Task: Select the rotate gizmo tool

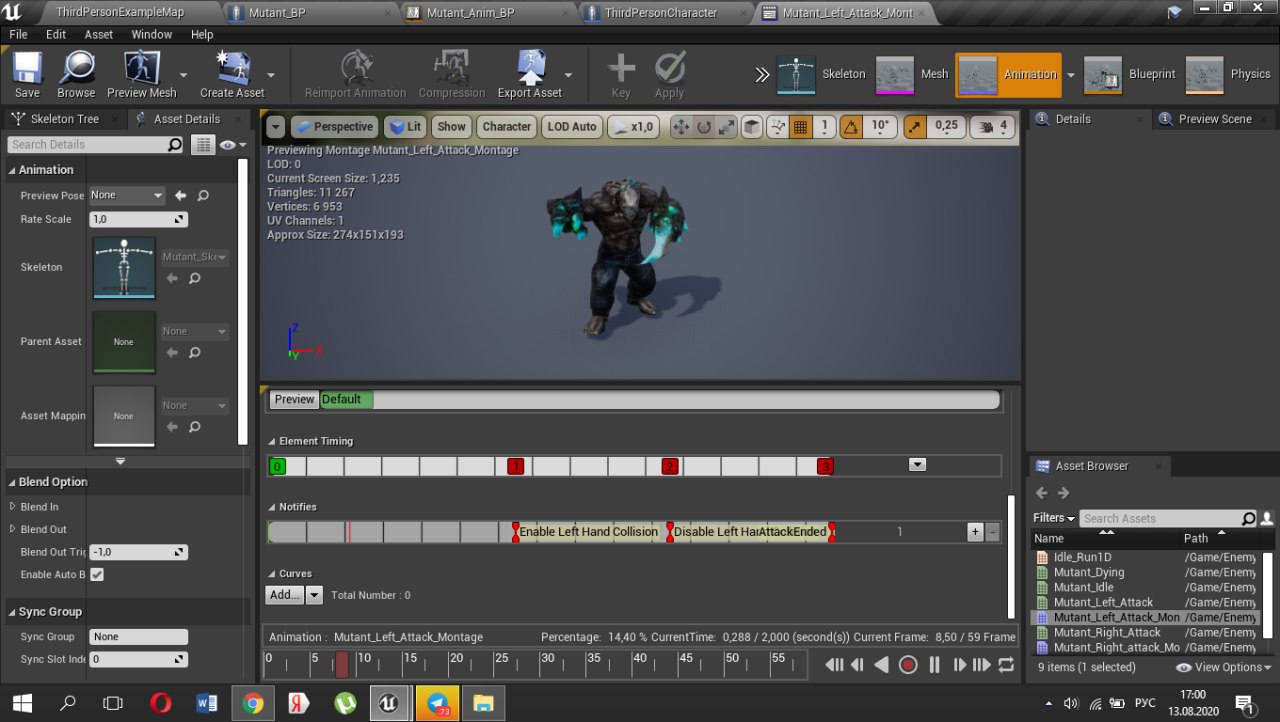Action: (x=704, y=127)
